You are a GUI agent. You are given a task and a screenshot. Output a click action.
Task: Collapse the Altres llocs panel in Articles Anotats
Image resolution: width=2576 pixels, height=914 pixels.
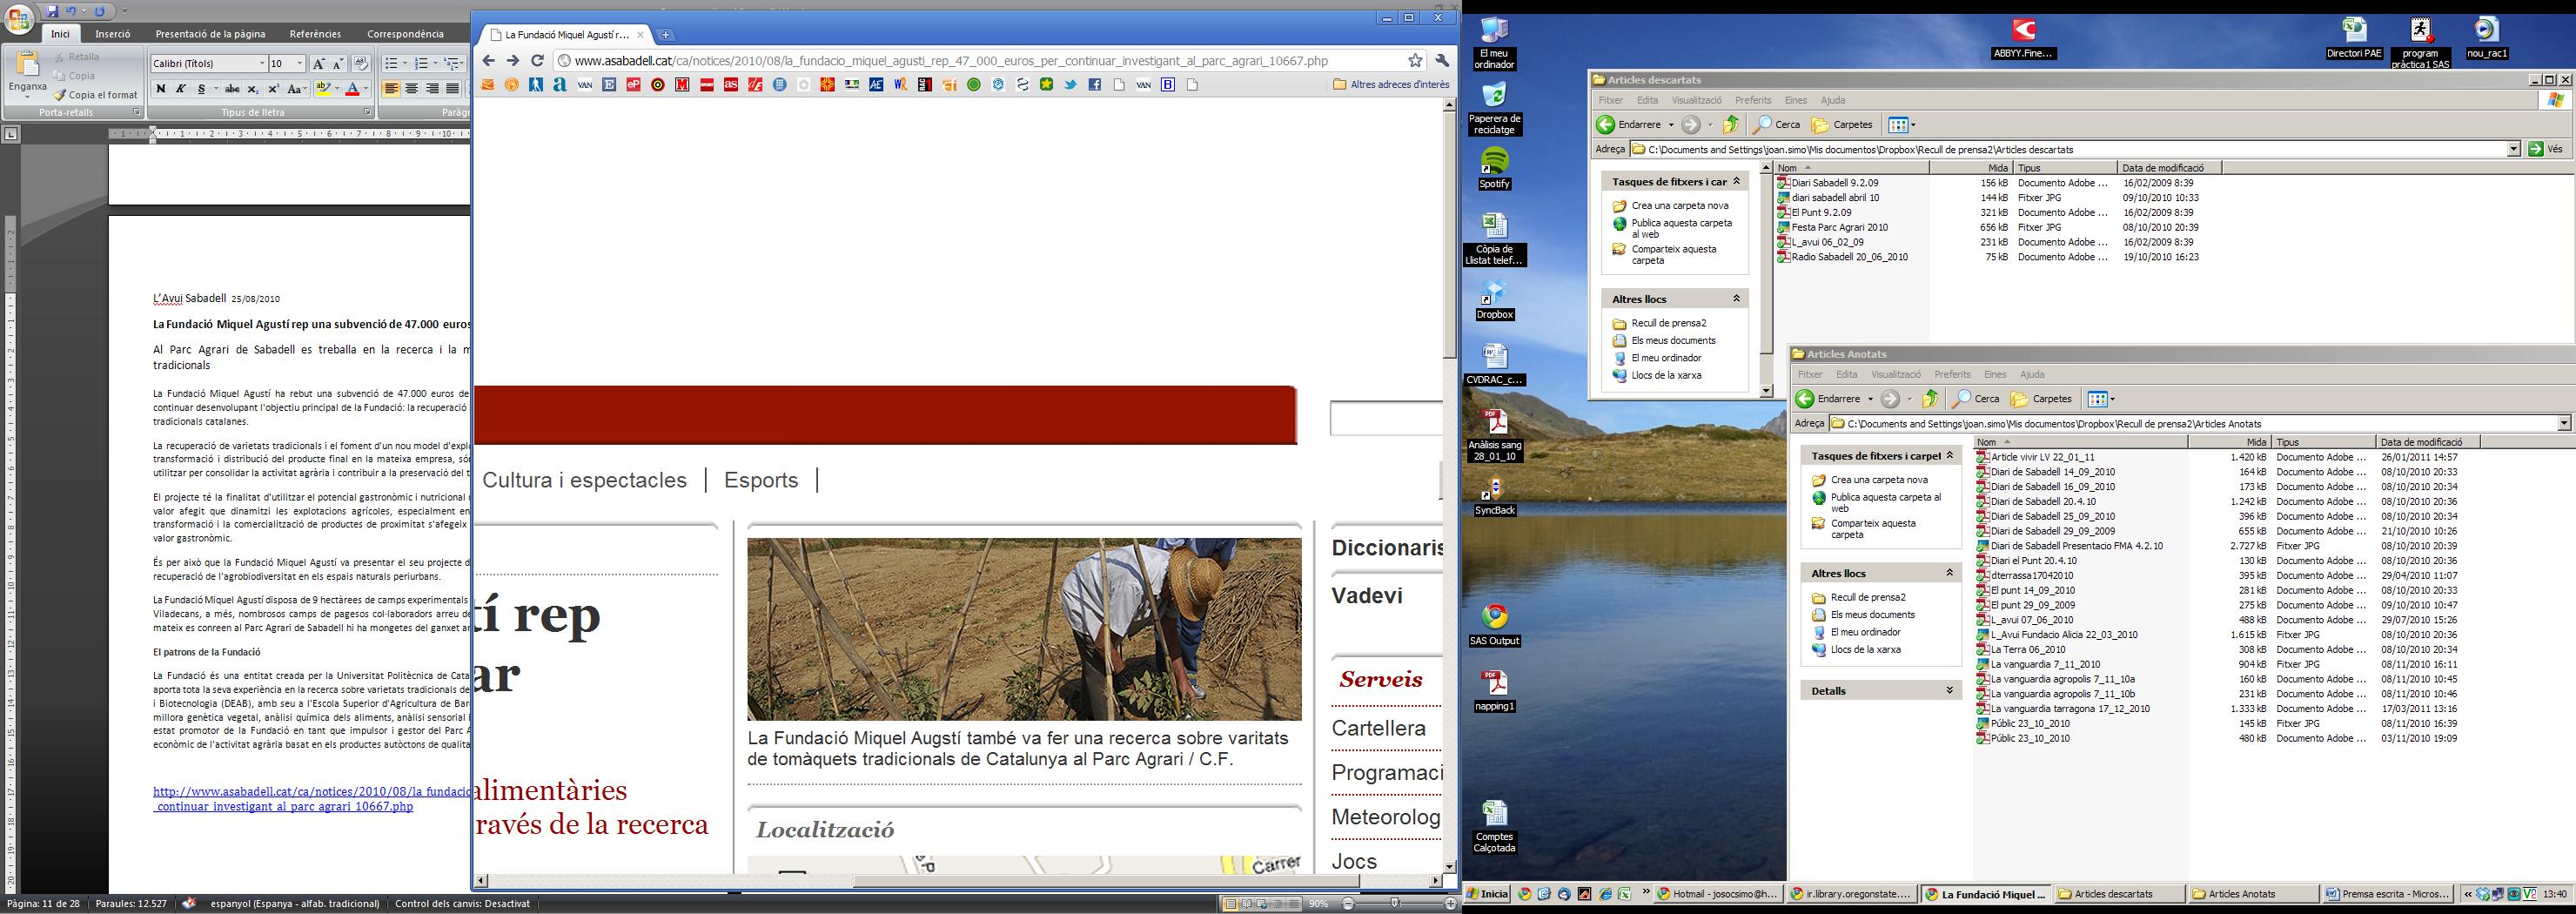tap(1949, 573)
